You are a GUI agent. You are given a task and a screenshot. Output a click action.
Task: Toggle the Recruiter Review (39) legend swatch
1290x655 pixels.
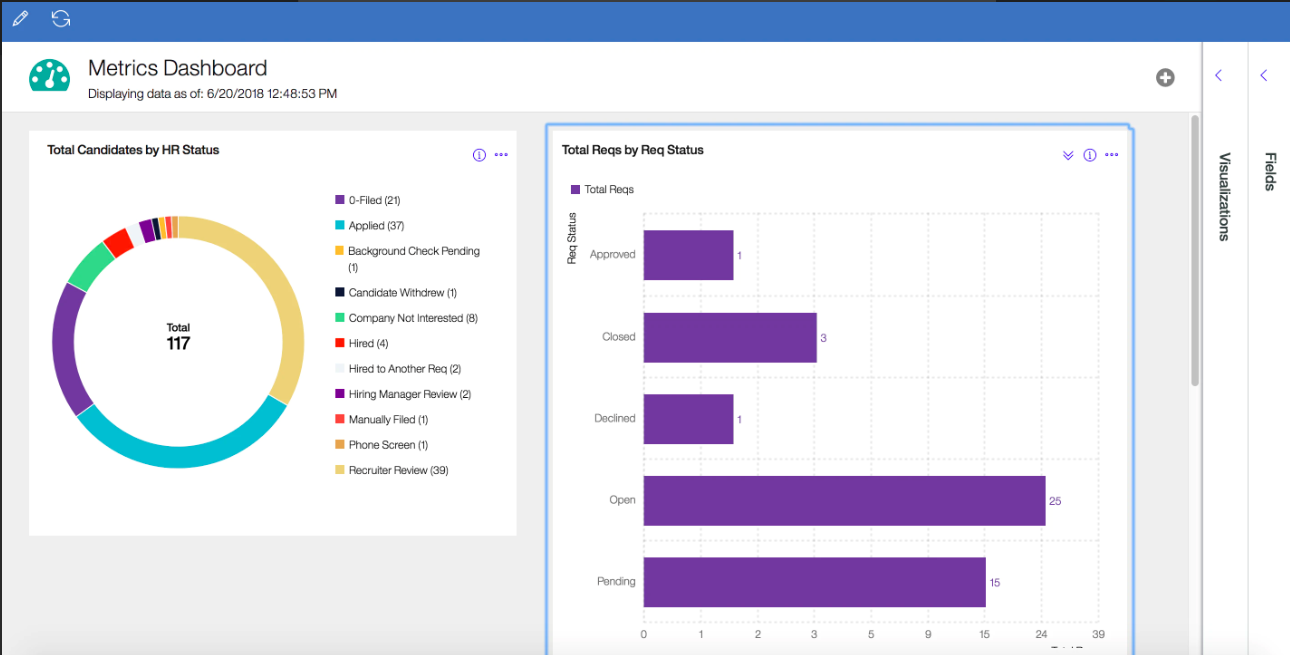point(340,470)
